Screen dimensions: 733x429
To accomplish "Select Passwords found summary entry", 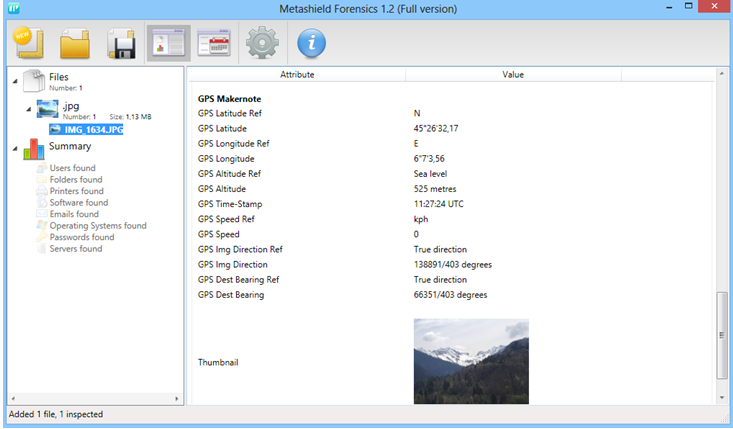I will point(81,237).
